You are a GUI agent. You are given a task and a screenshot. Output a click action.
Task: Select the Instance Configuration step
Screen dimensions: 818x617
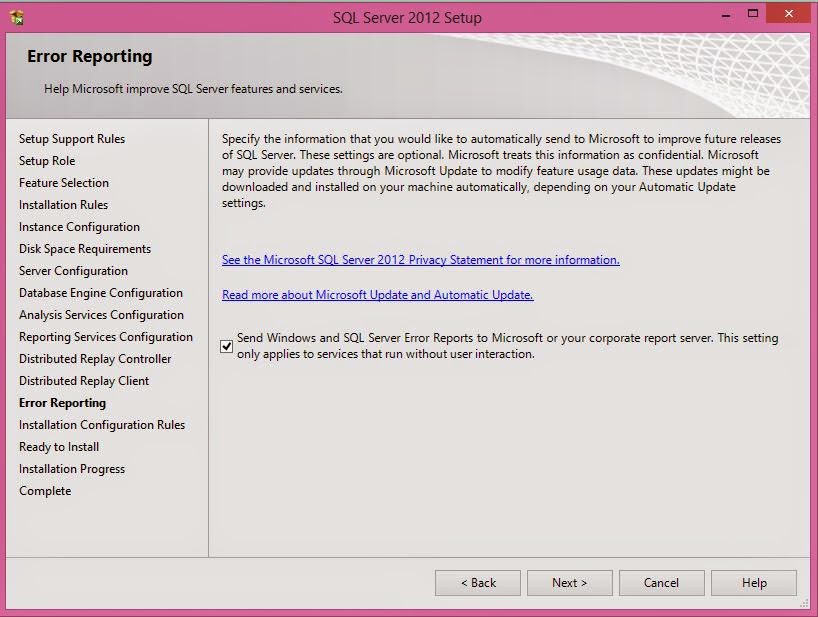pos(79,227)
